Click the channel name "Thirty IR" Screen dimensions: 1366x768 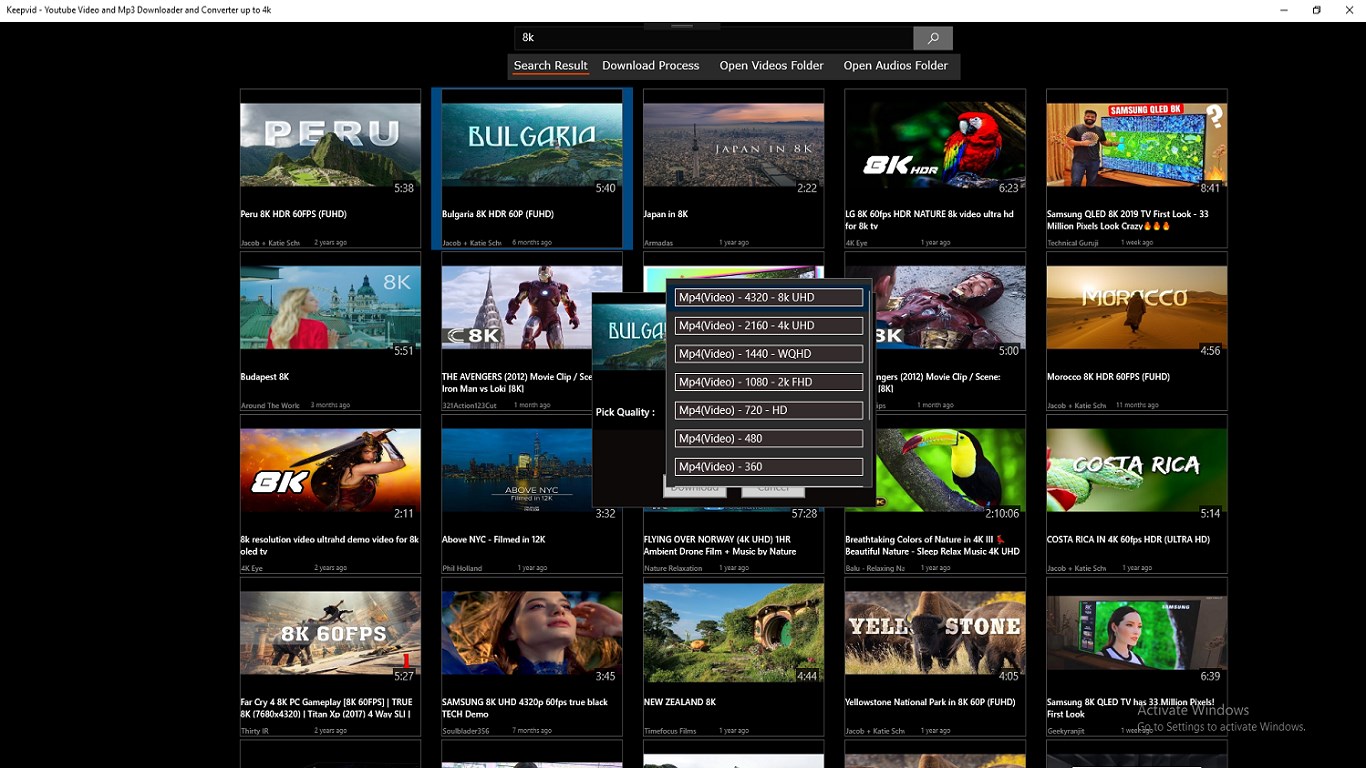[255, 731]
